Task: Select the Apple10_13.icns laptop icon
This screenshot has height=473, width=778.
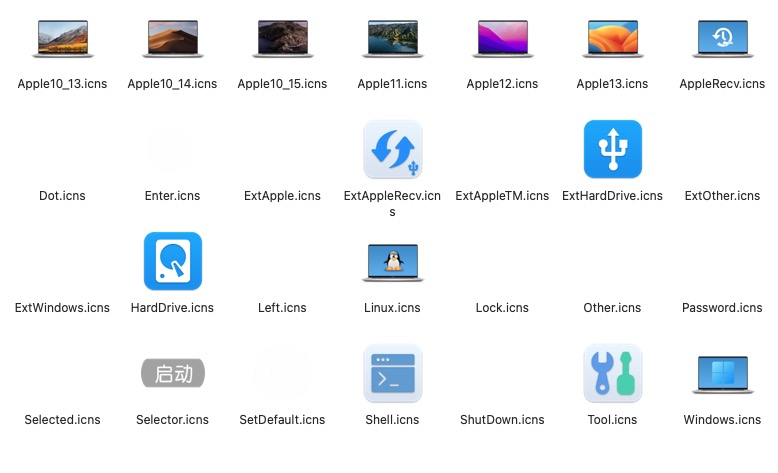Action: pos(62,38)
